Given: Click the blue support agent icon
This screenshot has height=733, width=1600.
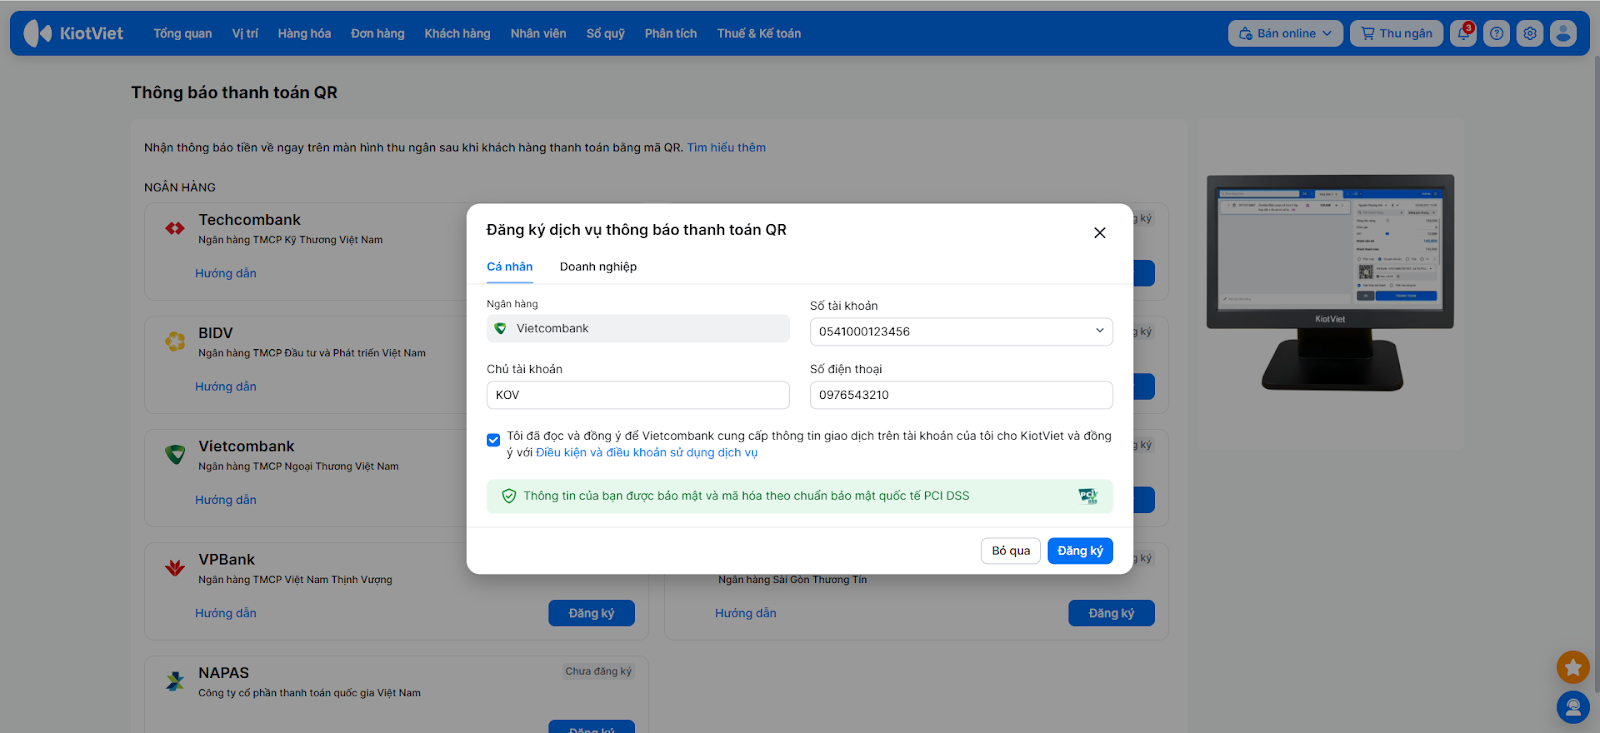Looking at the screenshot, I should (1573, 707).
